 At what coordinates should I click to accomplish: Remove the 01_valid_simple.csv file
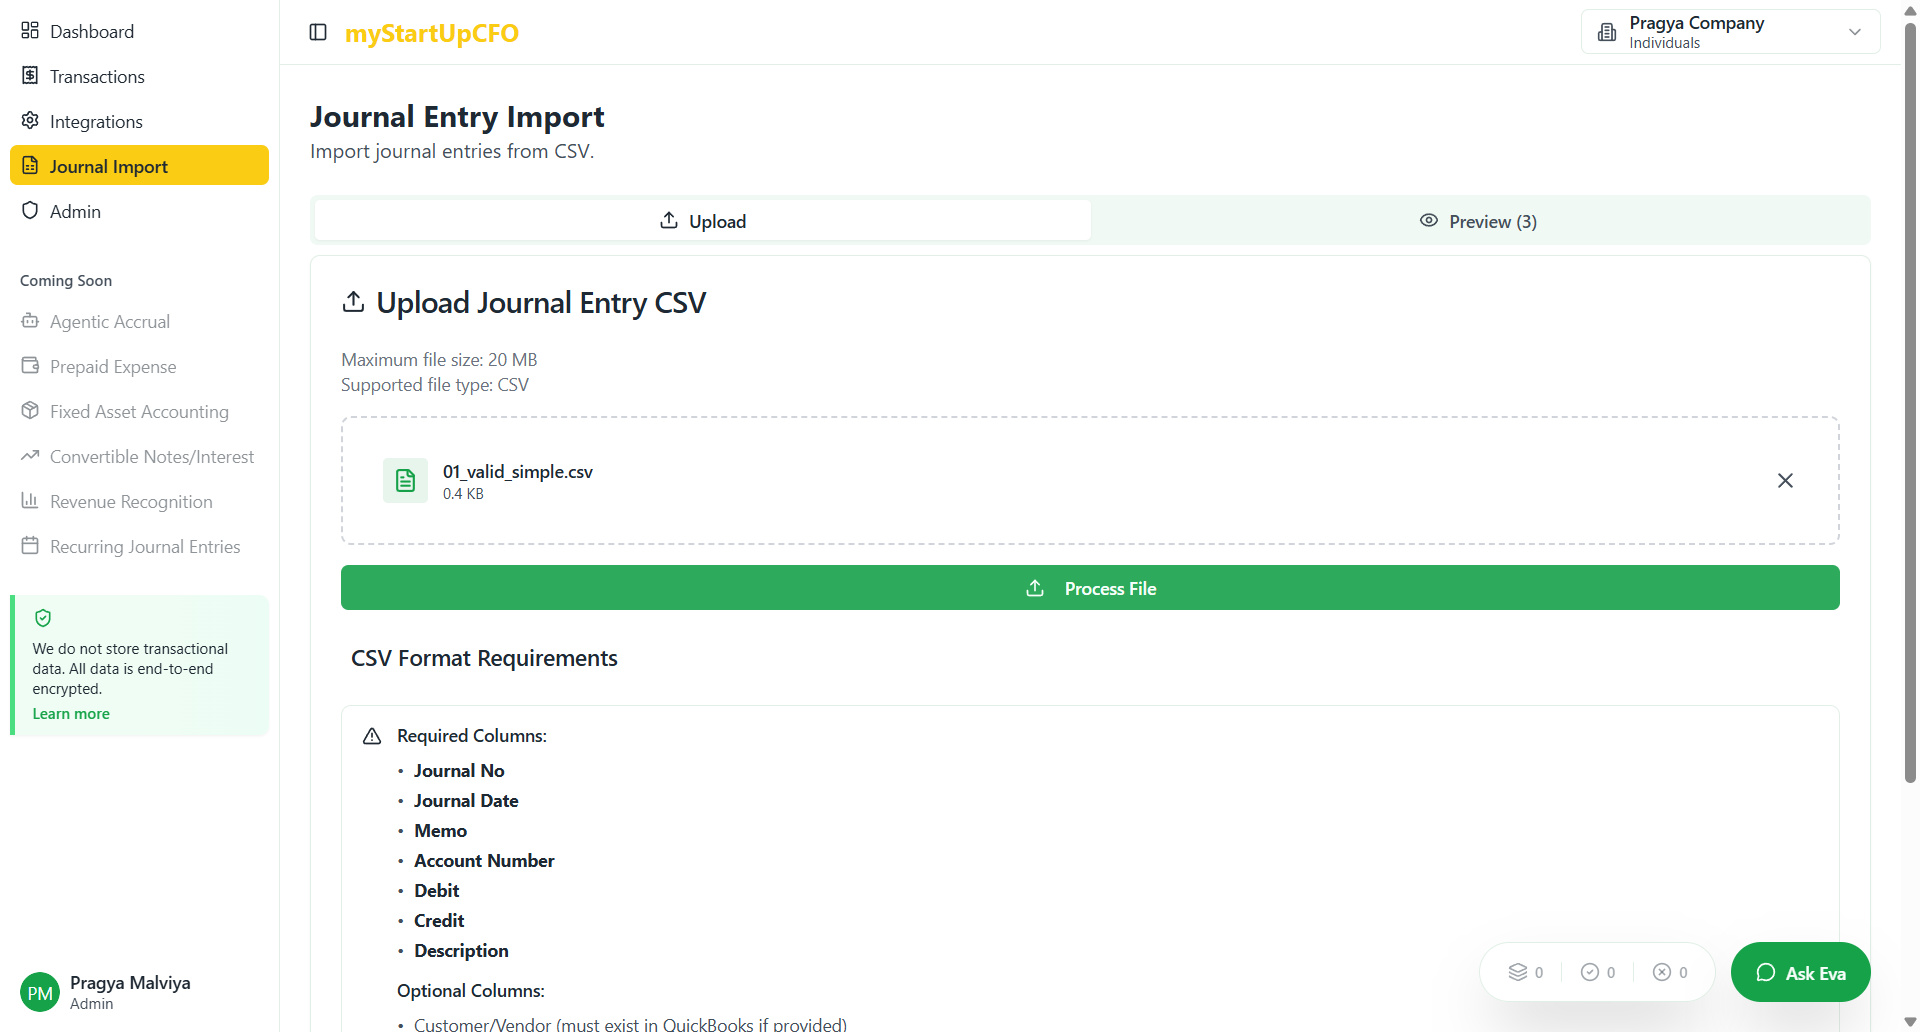(x=1785, y=481)
